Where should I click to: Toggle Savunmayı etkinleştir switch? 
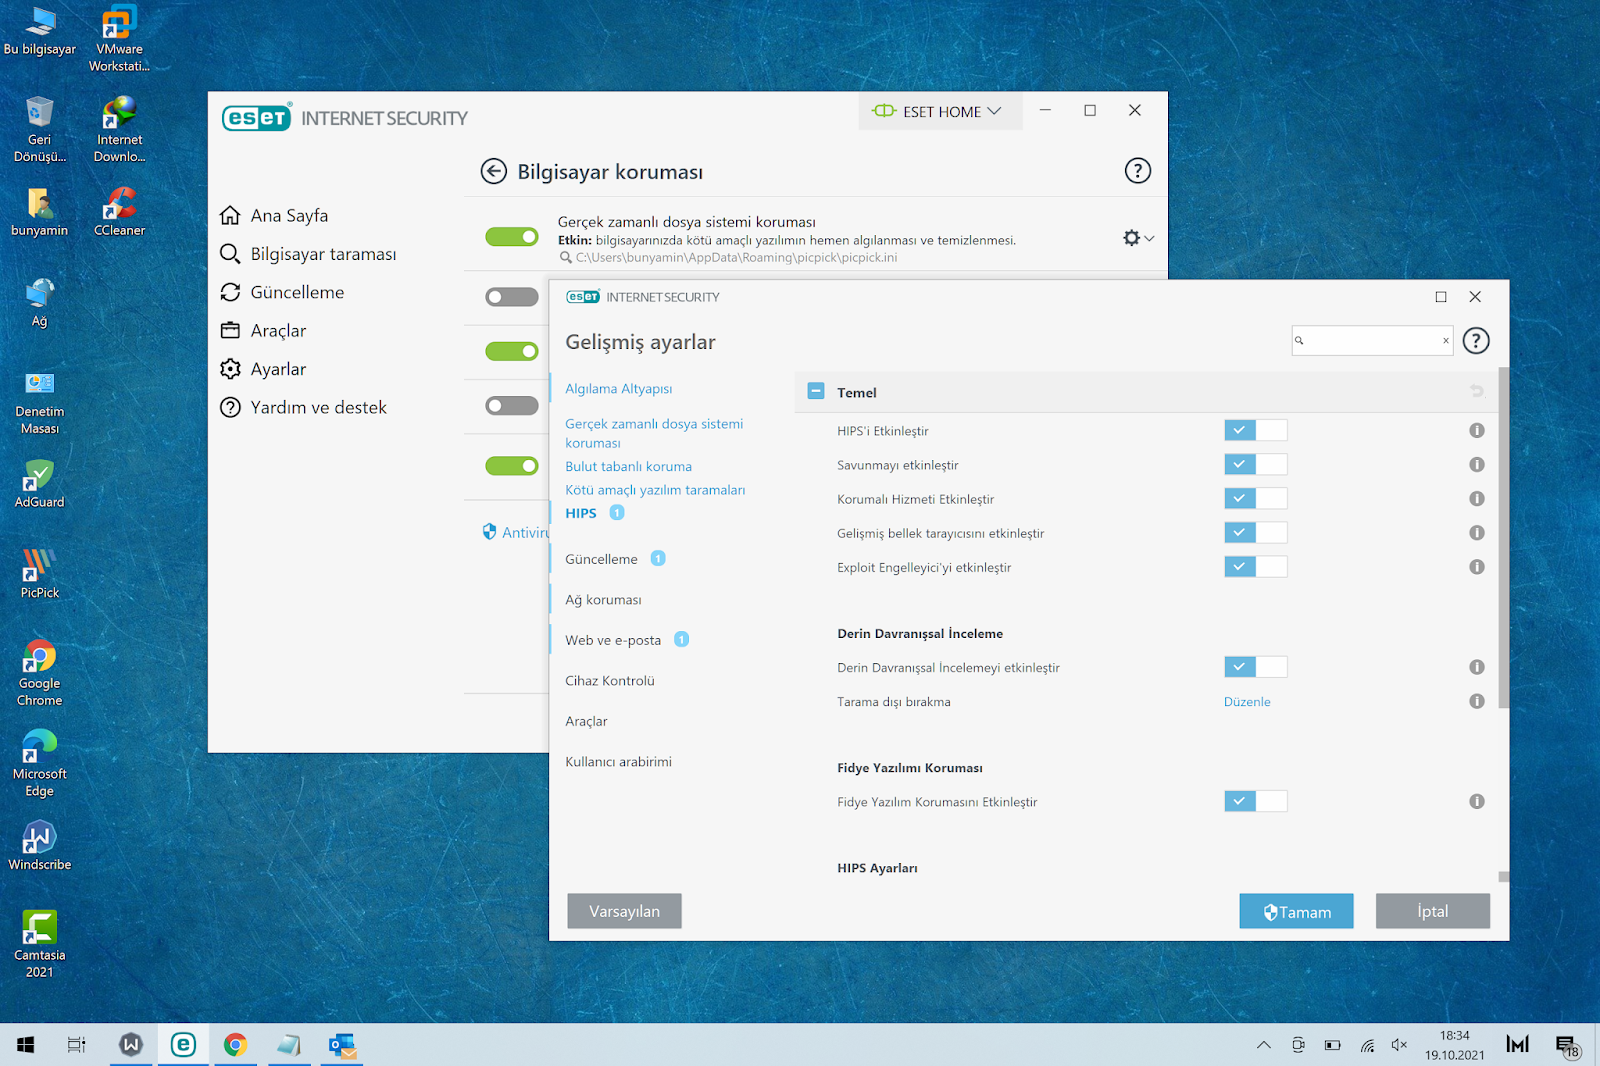point(1255,464)
